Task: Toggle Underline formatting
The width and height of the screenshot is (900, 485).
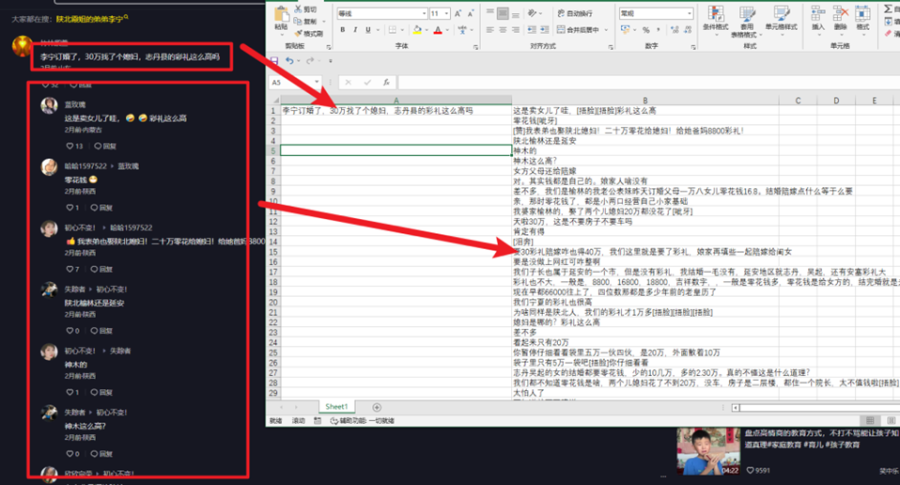Action: tap(368, 30)
